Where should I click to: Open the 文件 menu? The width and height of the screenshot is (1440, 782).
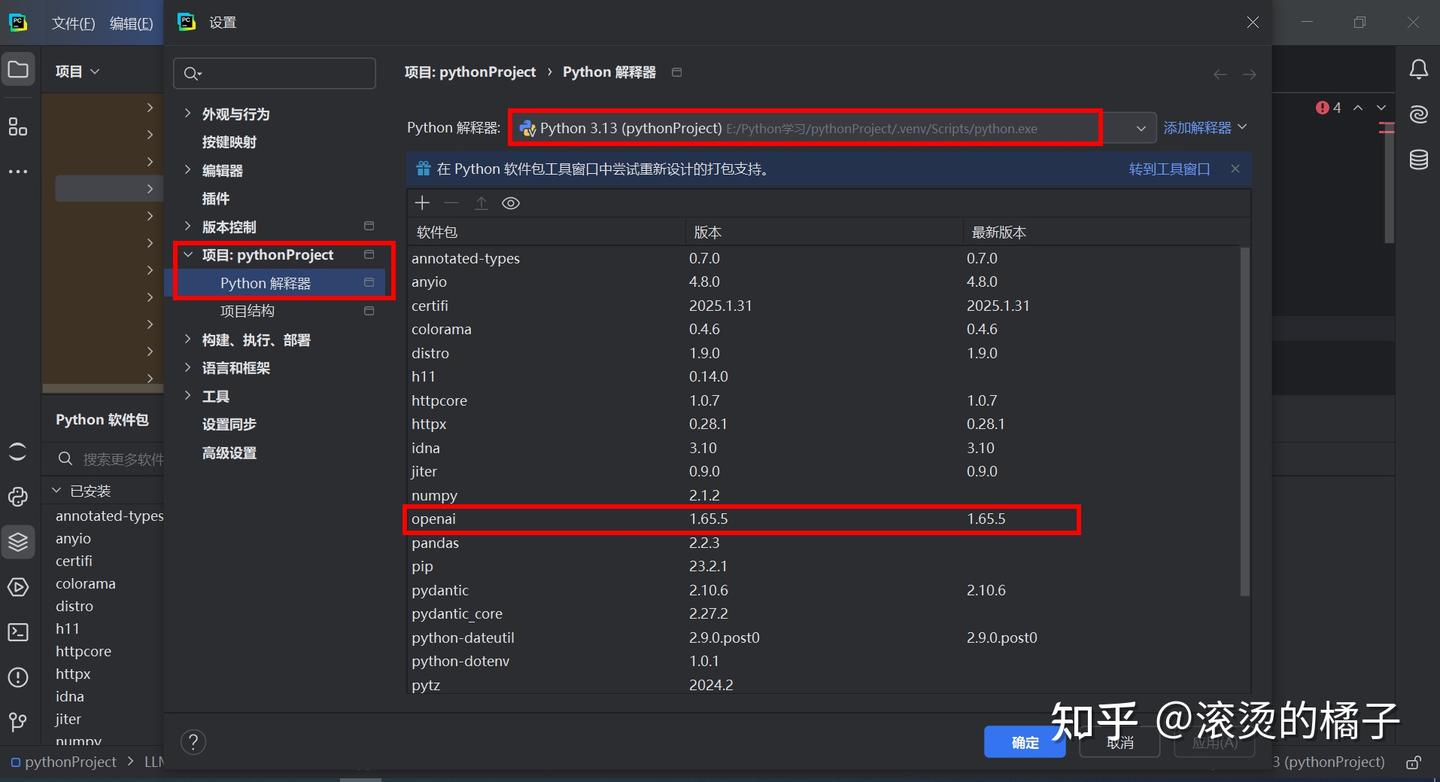[73, 23]
